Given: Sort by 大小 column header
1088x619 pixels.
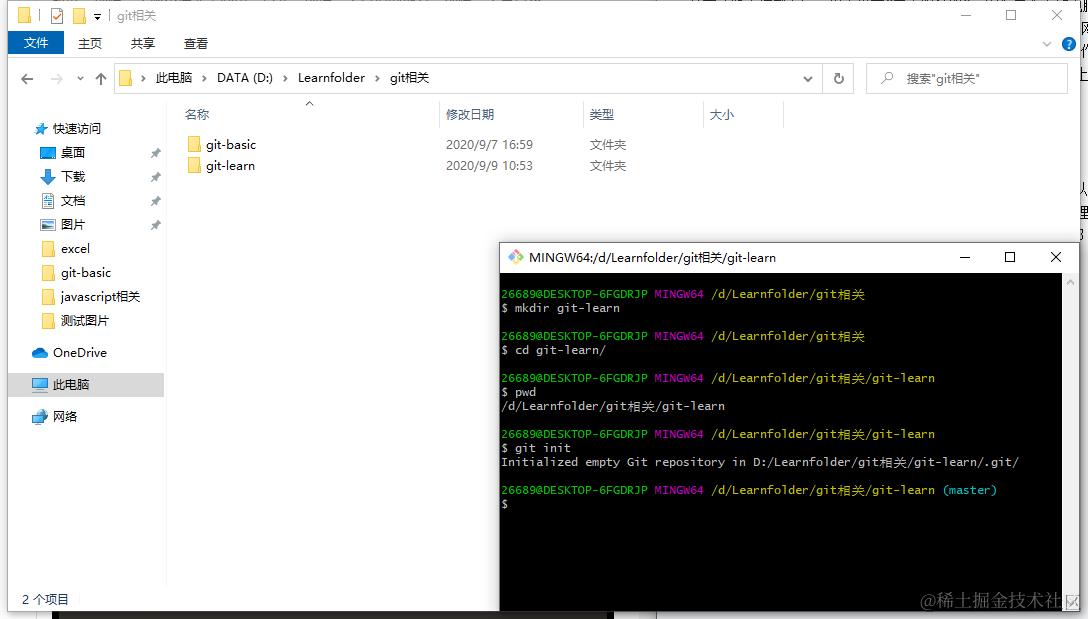Looking at the screenshot, I should pos(721,115).
